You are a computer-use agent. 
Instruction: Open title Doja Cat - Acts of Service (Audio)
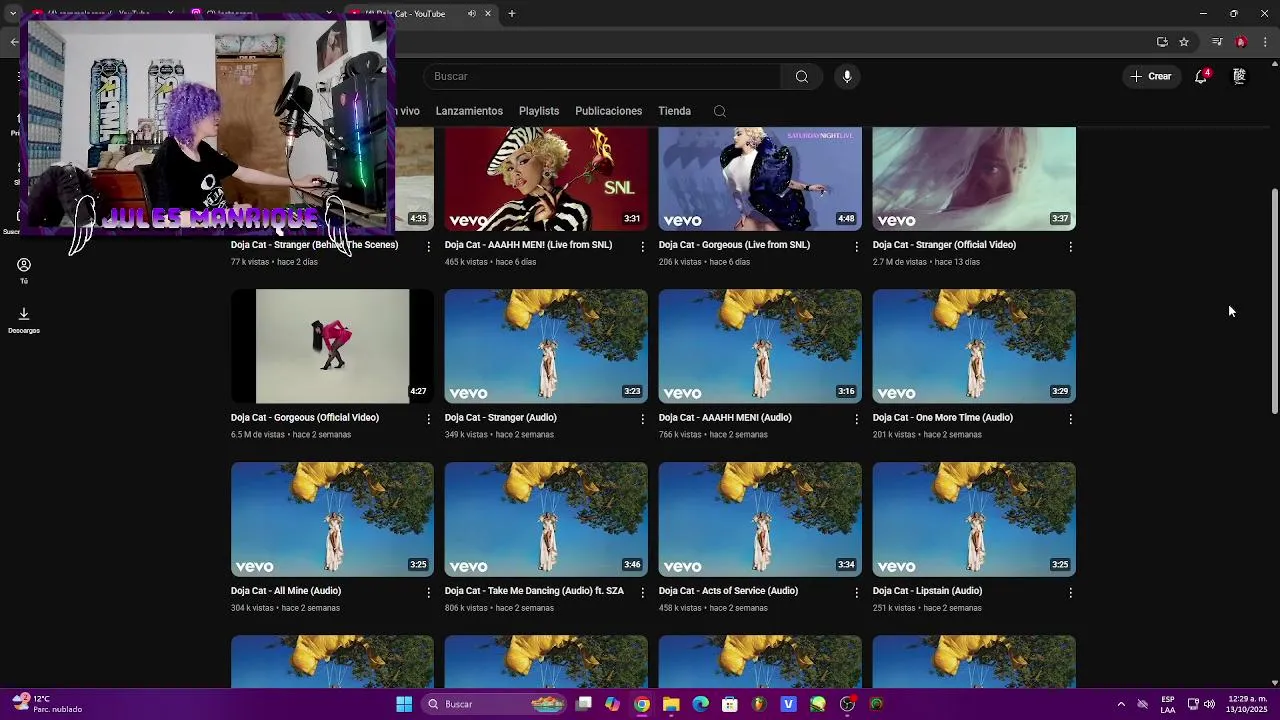[x=728, y=591]
